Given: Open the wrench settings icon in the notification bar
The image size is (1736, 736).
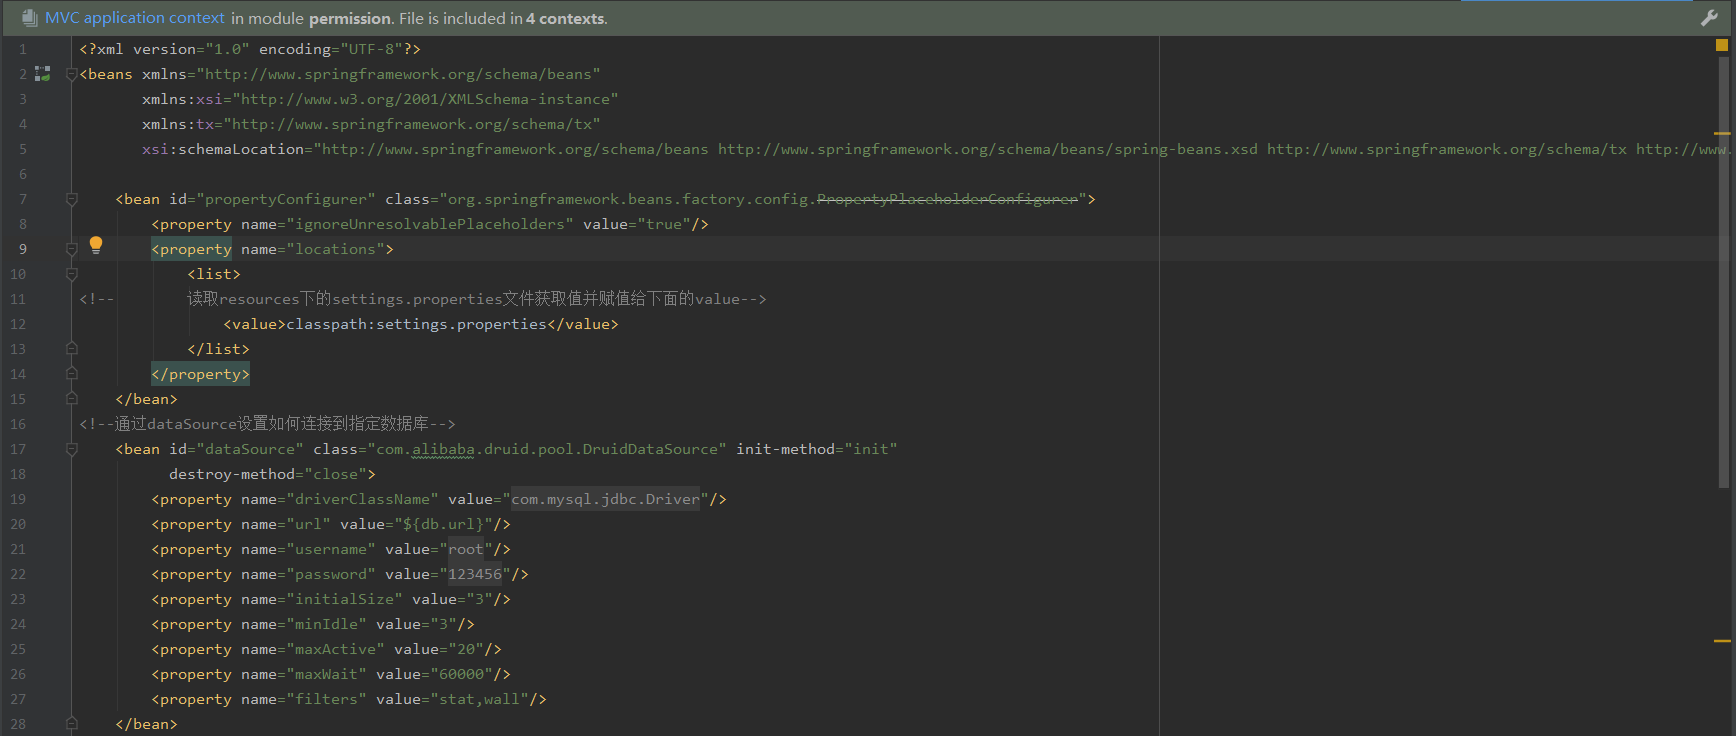Looking at the screenshot, I should coord(1709,18).
